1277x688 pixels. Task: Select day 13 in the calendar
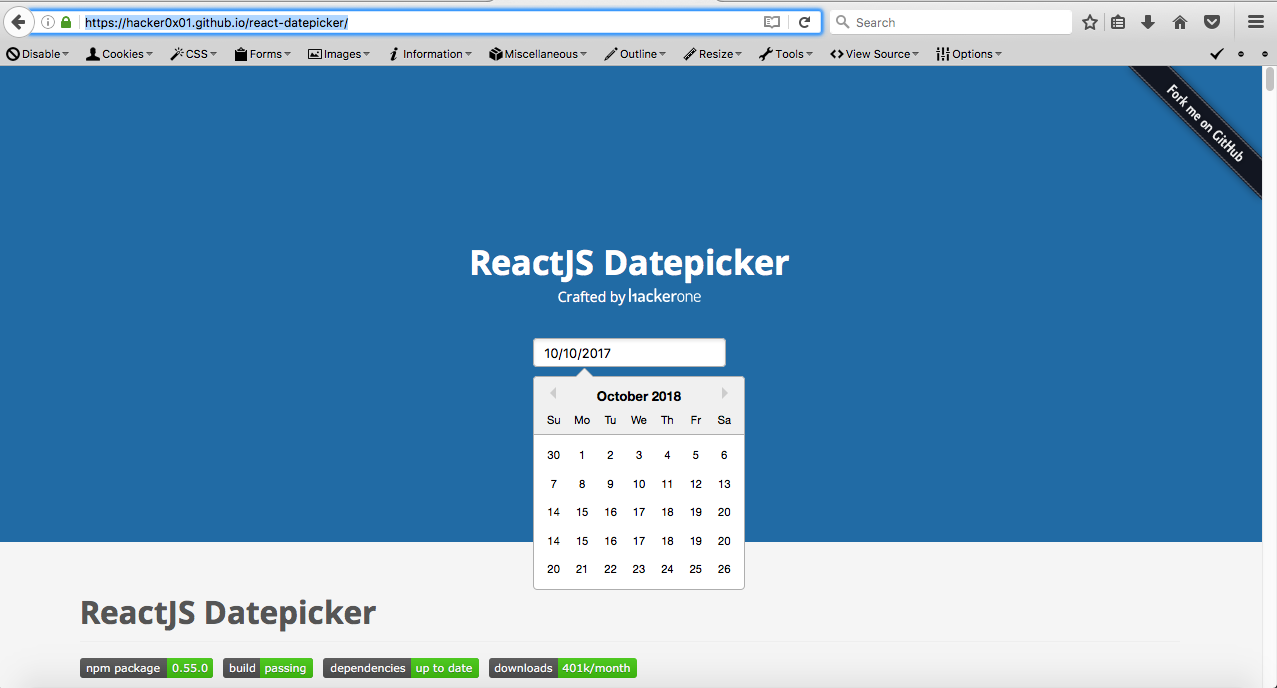pyautogui.click(x=724, y=484)
